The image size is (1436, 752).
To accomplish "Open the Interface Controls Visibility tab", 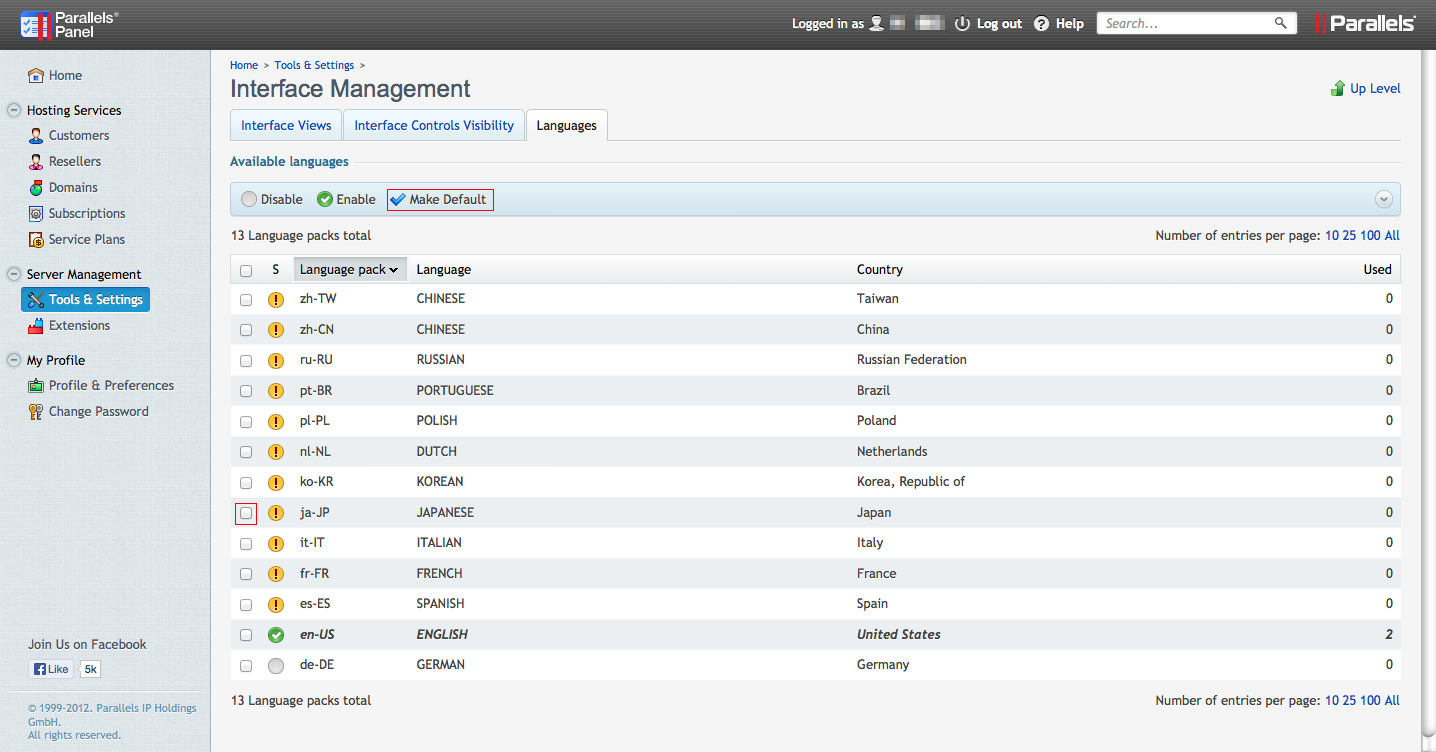I will [434, 125].
